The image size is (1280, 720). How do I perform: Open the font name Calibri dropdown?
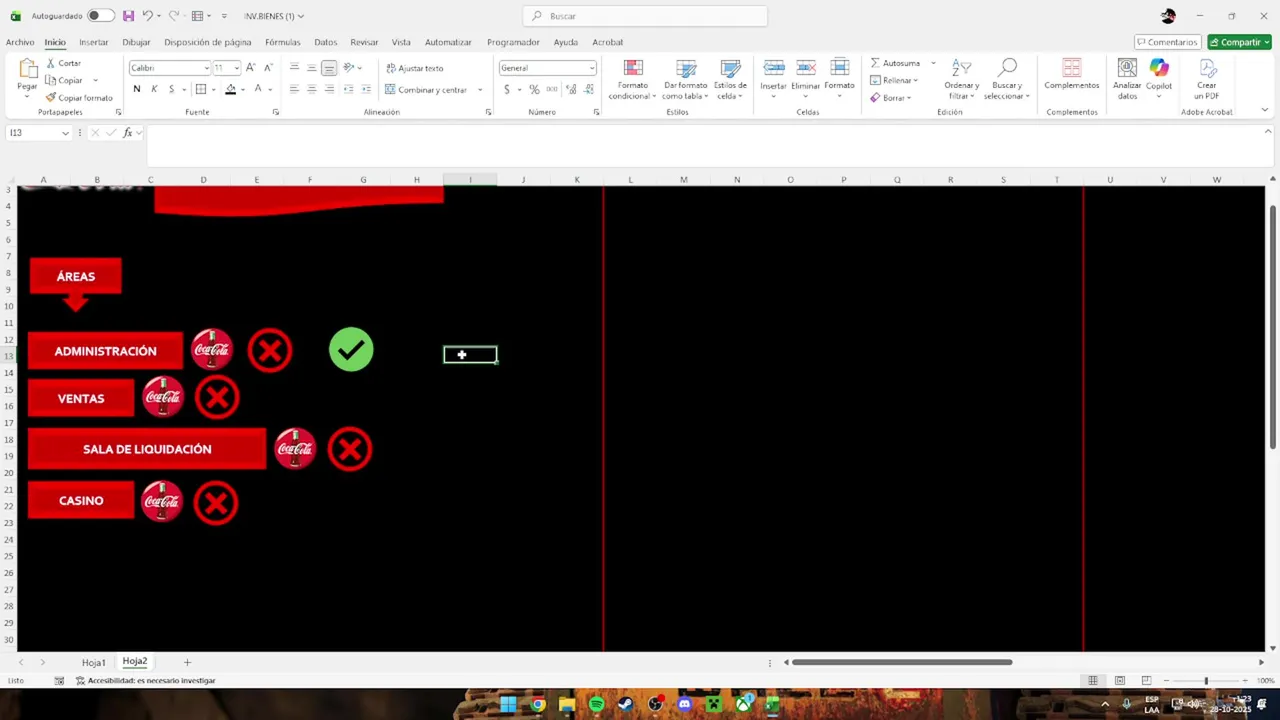tap(206, 68)
